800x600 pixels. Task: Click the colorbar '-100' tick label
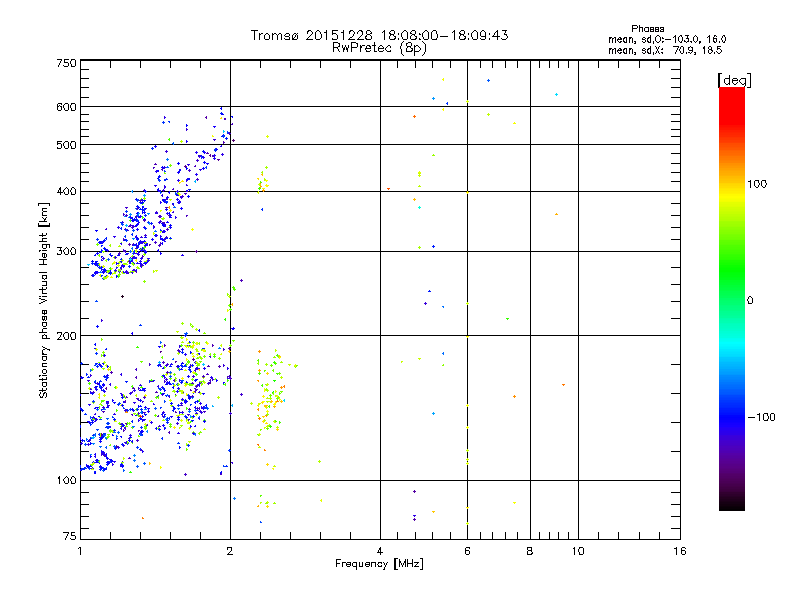[761, 417]
